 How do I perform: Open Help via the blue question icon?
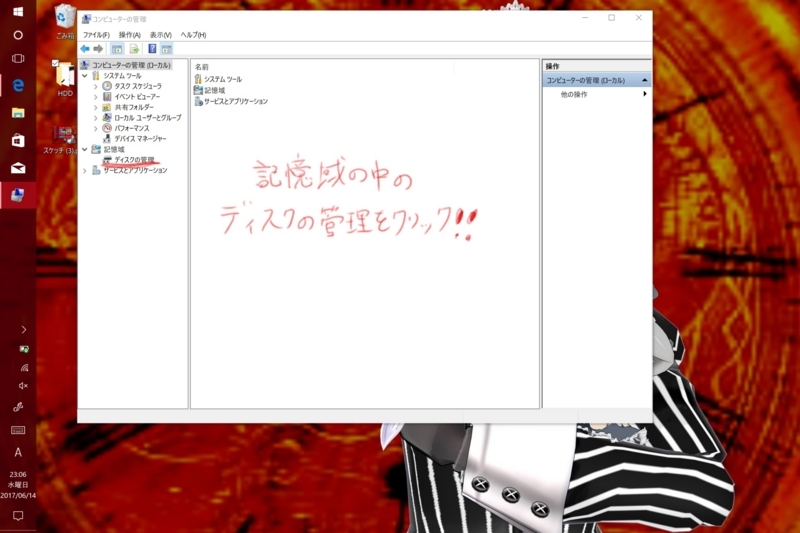(152, 49)
